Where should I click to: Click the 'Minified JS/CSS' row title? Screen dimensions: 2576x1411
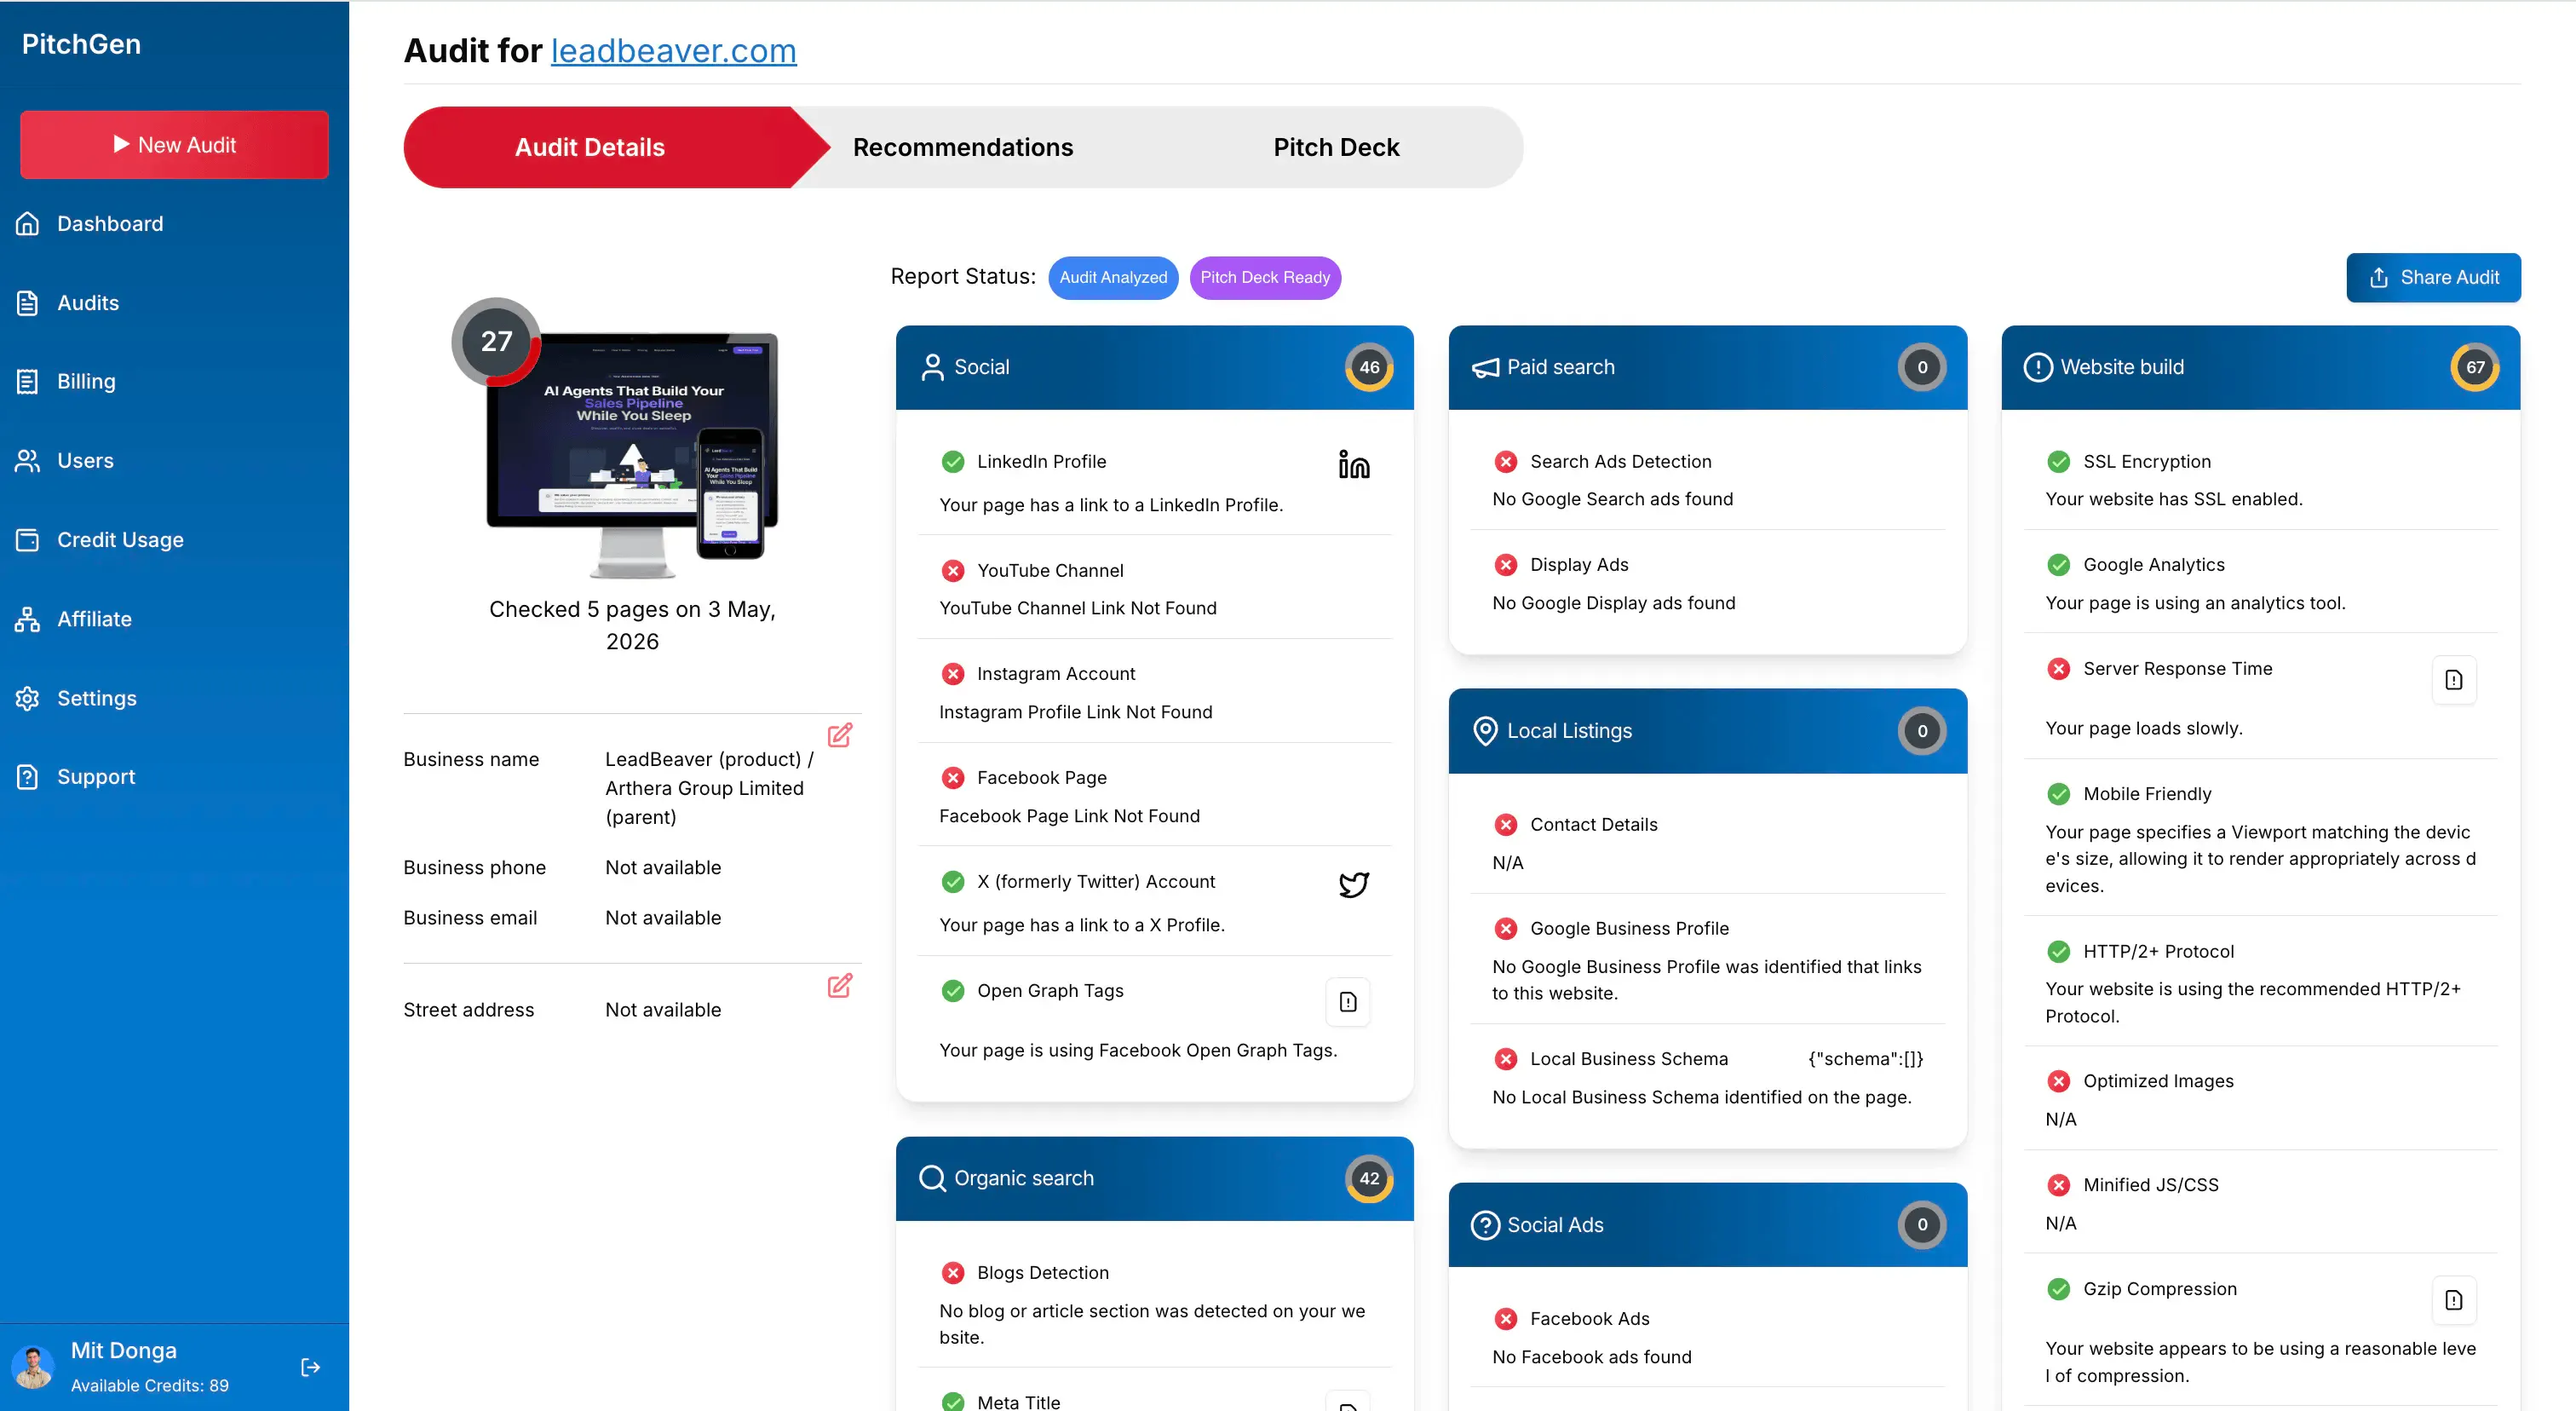pyautogui.click(x=2150, y=1185)
